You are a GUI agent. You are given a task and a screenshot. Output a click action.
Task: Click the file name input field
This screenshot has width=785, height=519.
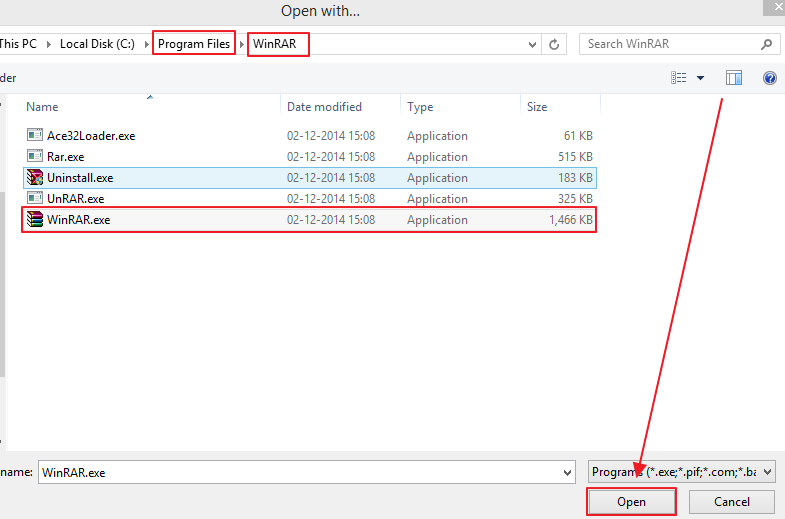pyautogui.click(x=306, y=472)
